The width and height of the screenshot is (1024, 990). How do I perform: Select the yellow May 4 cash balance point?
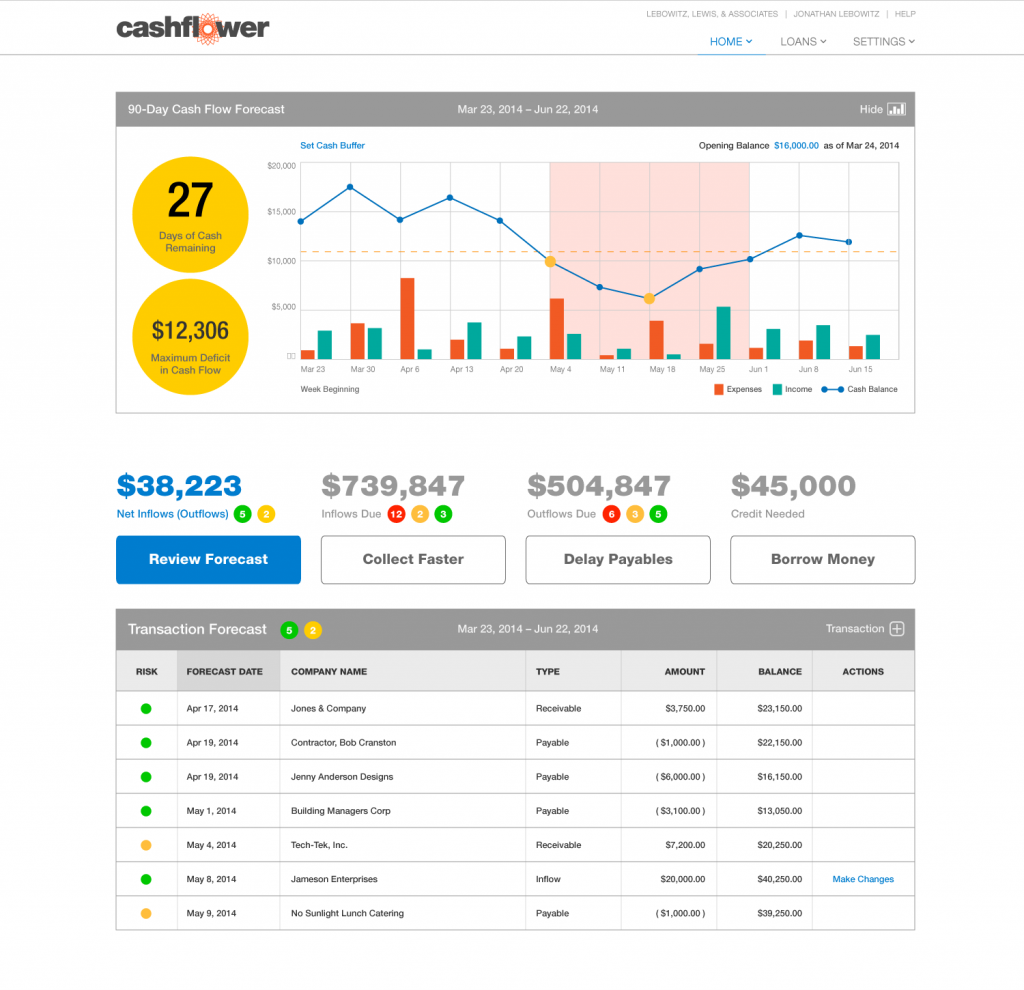pos(550,261)
